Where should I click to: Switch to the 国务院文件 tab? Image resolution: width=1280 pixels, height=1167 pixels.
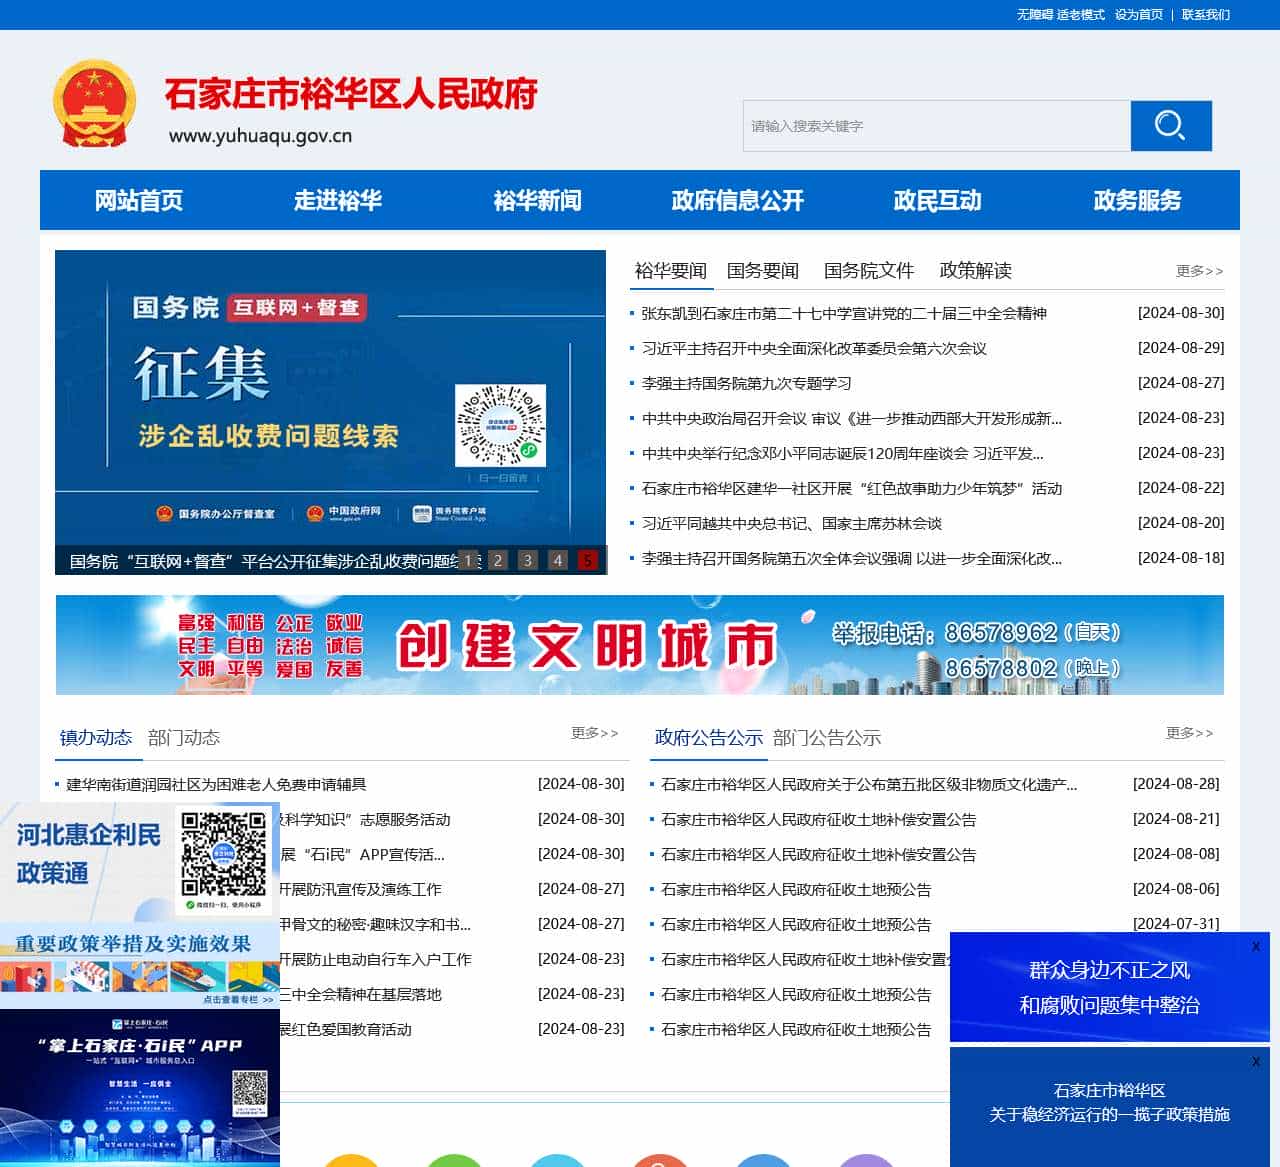click(868, 271)
